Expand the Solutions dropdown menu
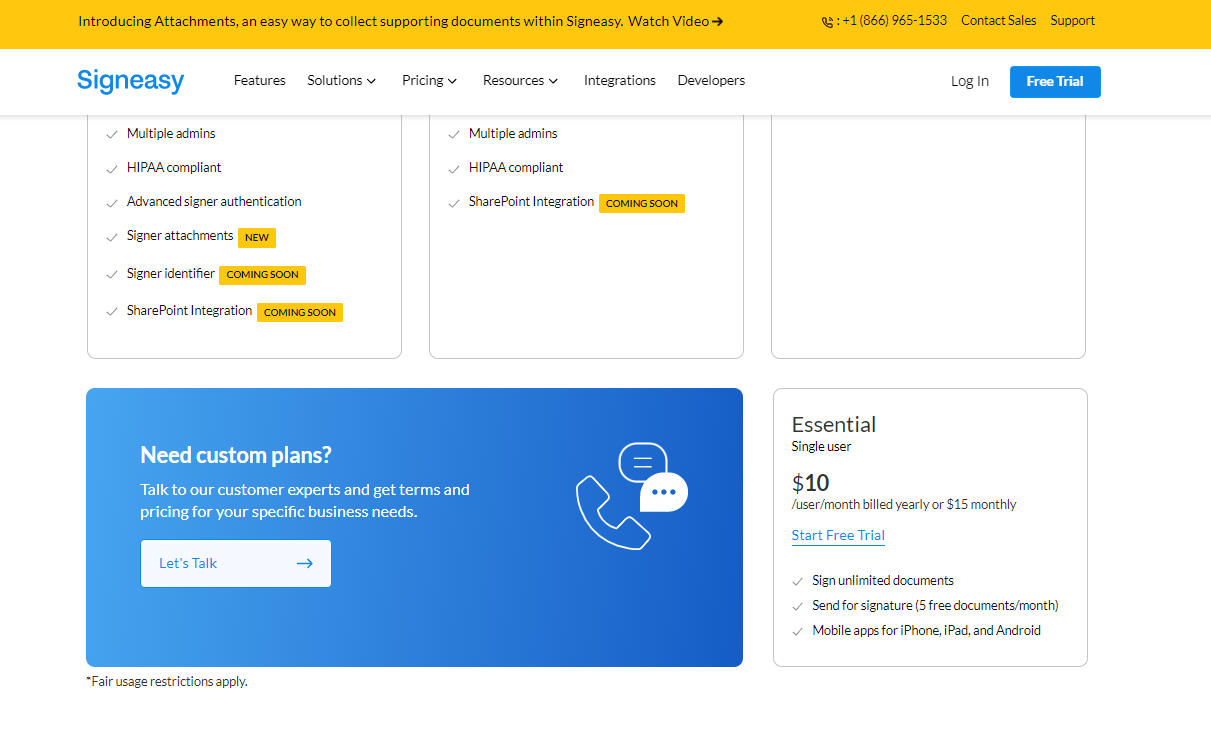The image size is (1211, 743). (341, 80)
